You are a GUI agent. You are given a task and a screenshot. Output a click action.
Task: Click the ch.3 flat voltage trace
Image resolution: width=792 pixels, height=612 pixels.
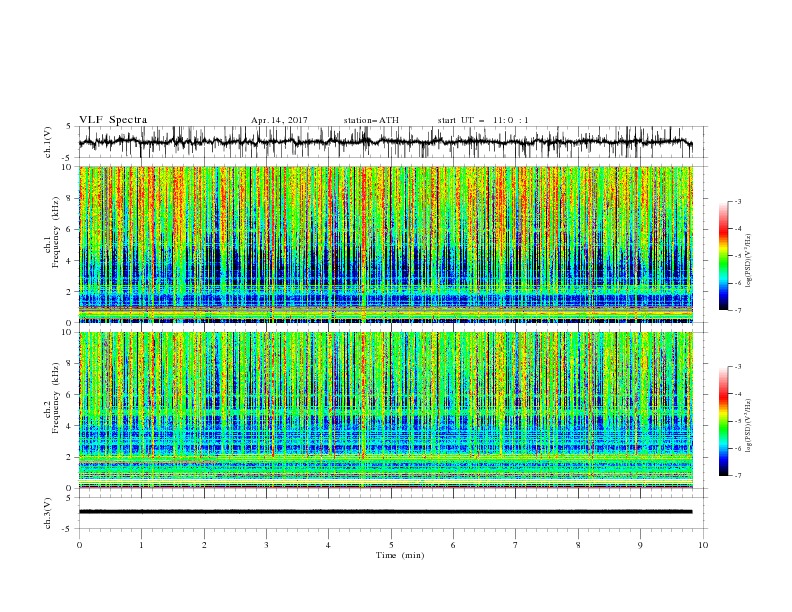coord(385,512)
